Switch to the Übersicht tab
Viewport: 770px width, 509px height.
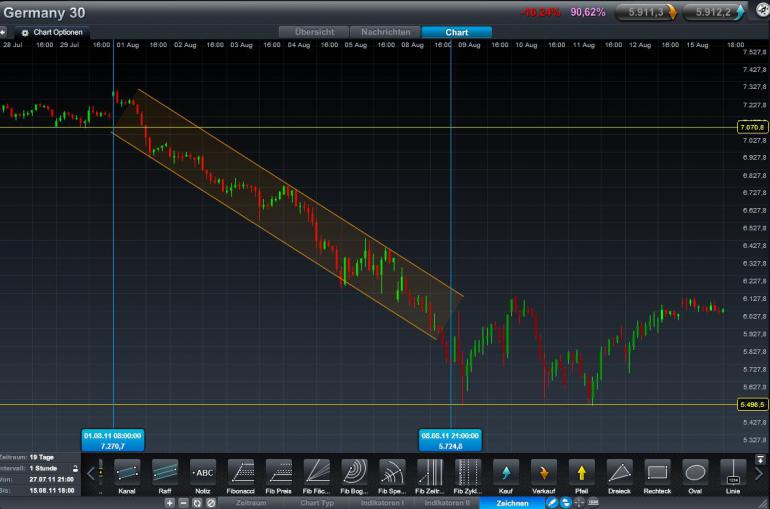point(314,32)
